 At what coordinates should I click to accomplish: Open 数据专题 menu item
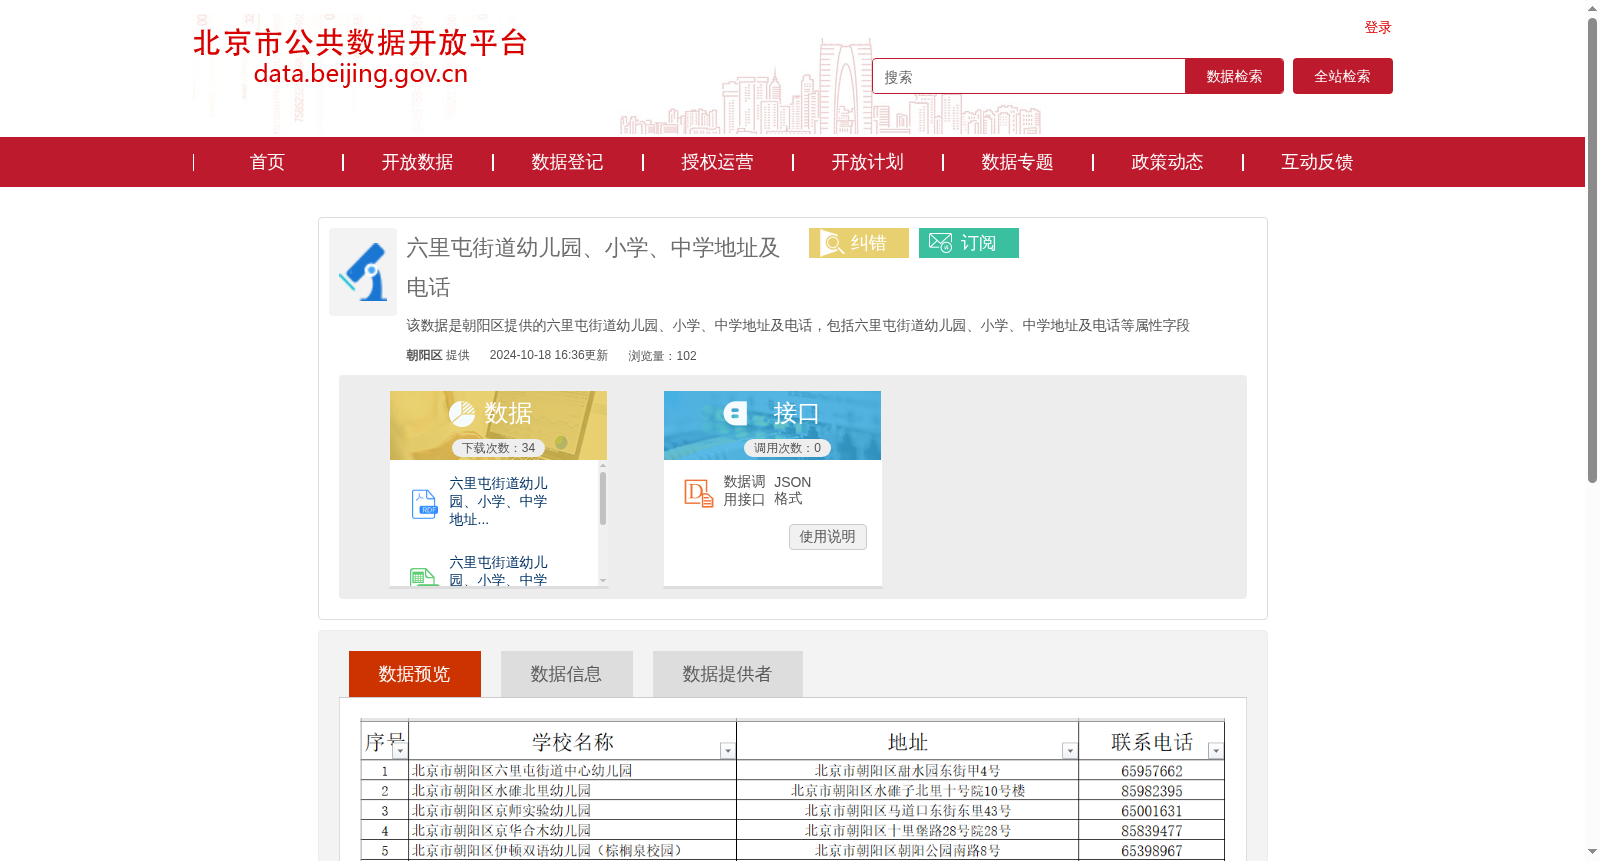1017,162
